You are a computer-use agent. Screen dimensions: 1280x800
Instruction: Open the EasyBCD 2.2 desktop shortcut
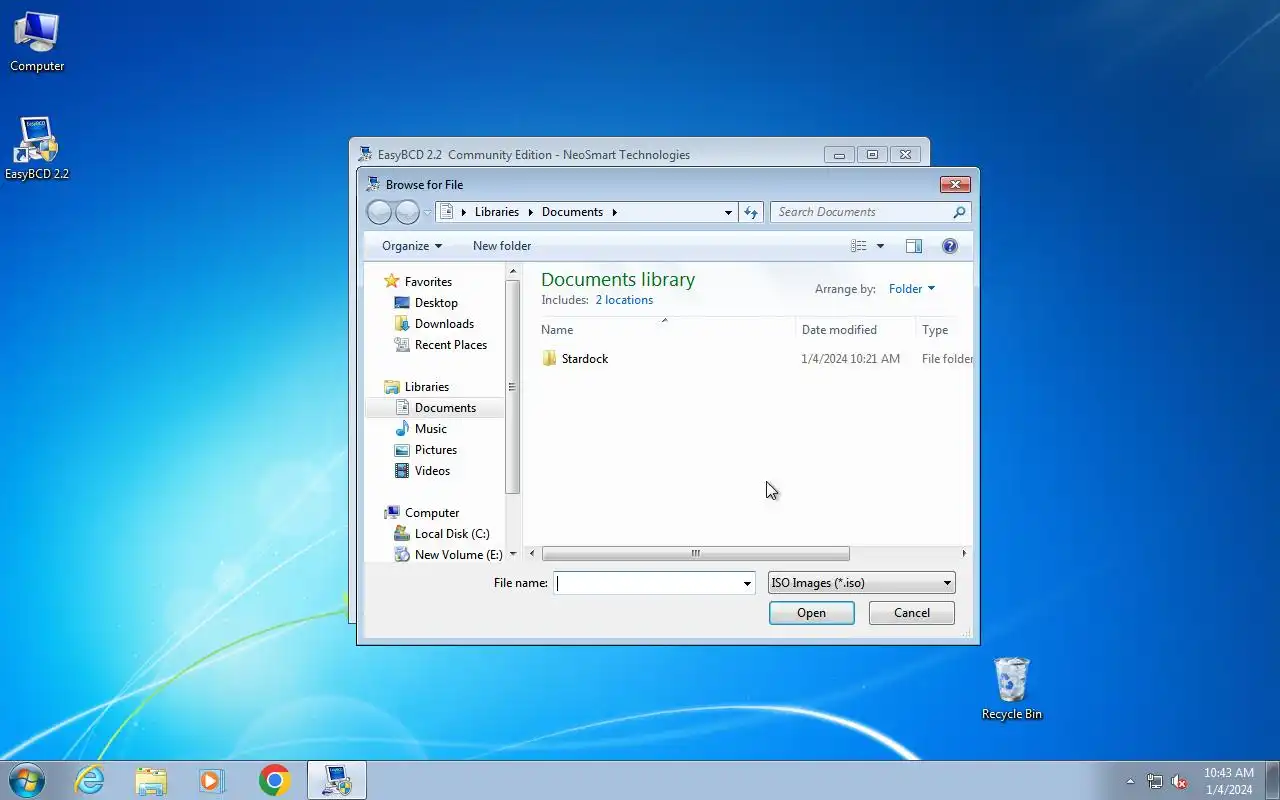(37, 149)
